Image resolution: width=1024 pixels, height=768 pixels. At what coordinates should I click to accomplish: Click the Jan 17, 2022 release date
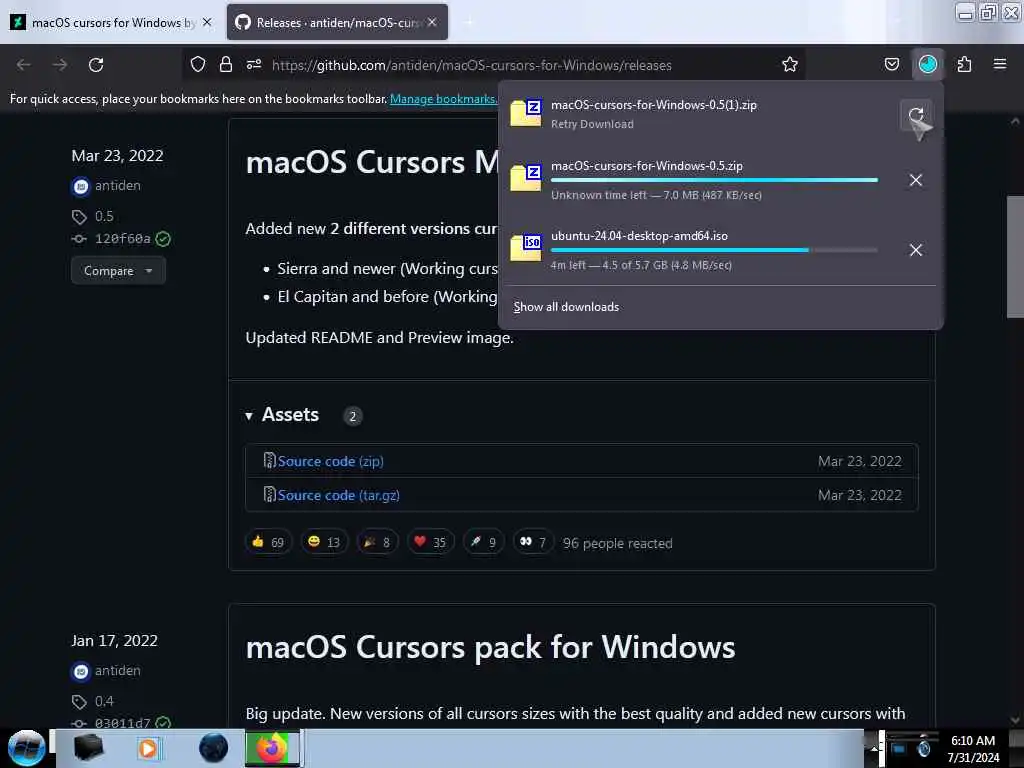pos(114,641)
